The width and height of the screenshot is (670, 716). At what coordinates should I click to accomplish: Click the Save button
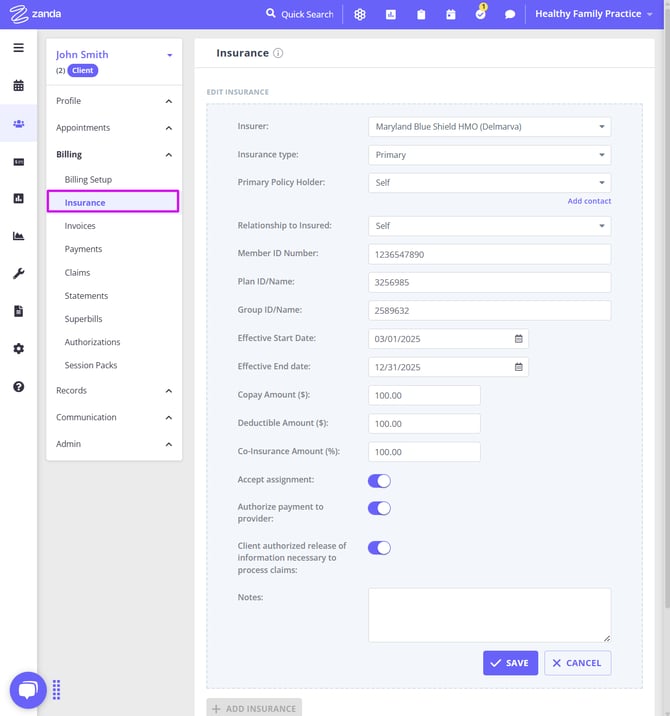(x=510, y=663)
